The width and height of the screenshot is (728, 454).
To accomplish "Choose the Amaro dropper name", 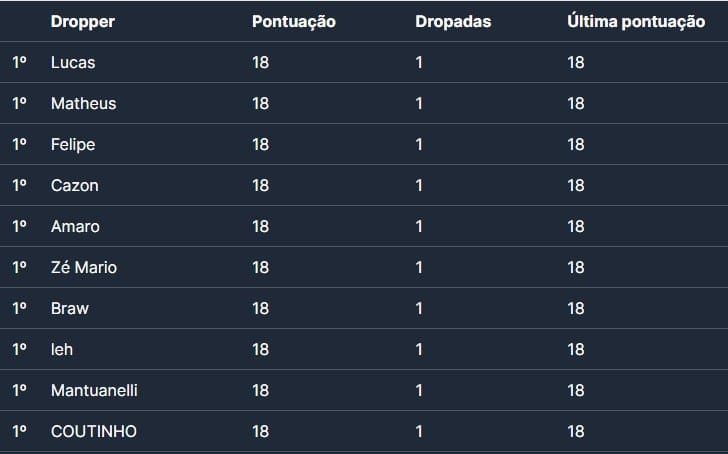I will coord(75,227).
